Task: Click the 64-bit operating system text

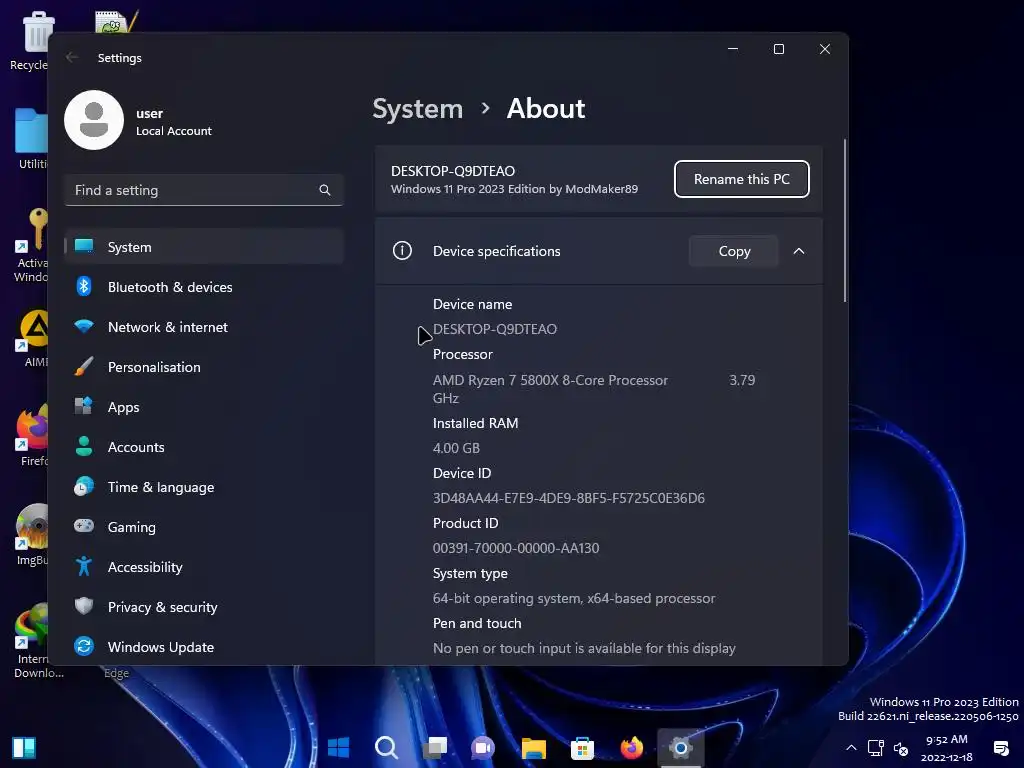Action: 574,598
